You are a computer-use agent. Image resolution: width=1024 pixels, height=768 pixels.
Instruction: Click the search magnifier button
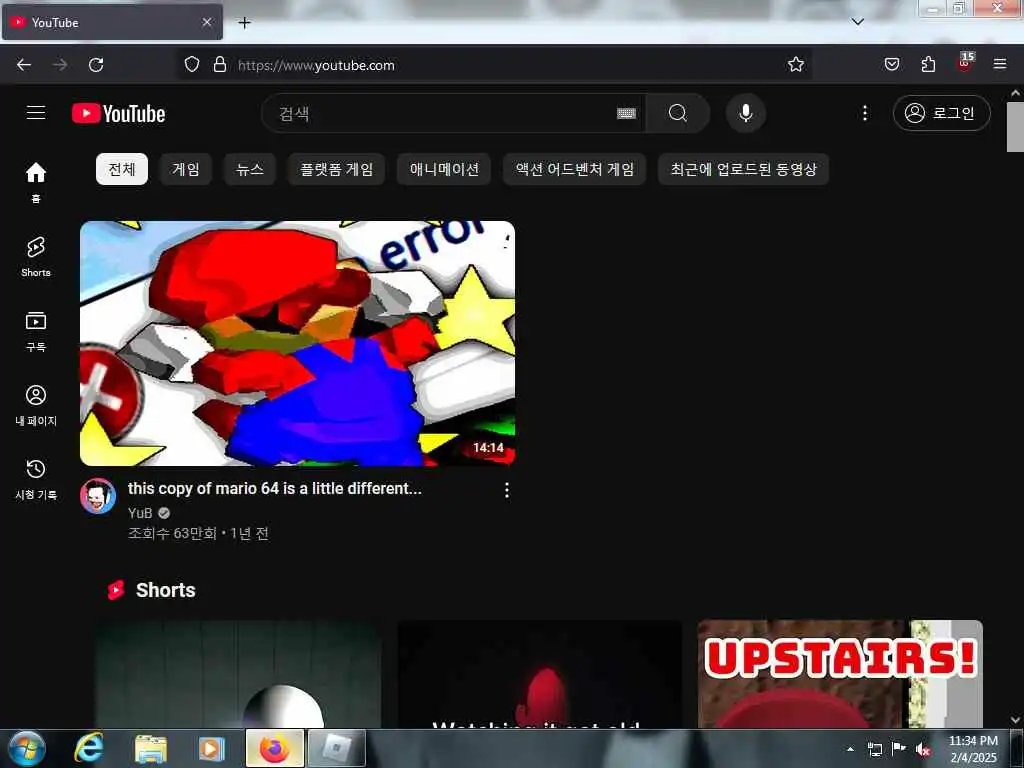tap(678, 114)
